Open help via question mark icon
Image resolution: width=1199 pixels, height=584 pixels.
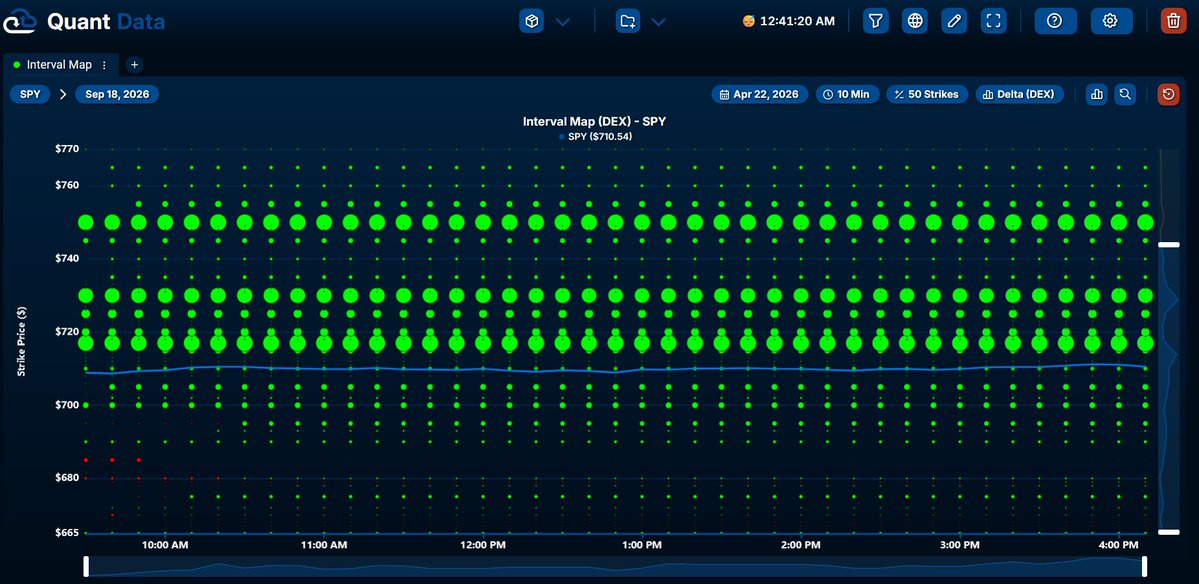click(x=1054, y=21)
